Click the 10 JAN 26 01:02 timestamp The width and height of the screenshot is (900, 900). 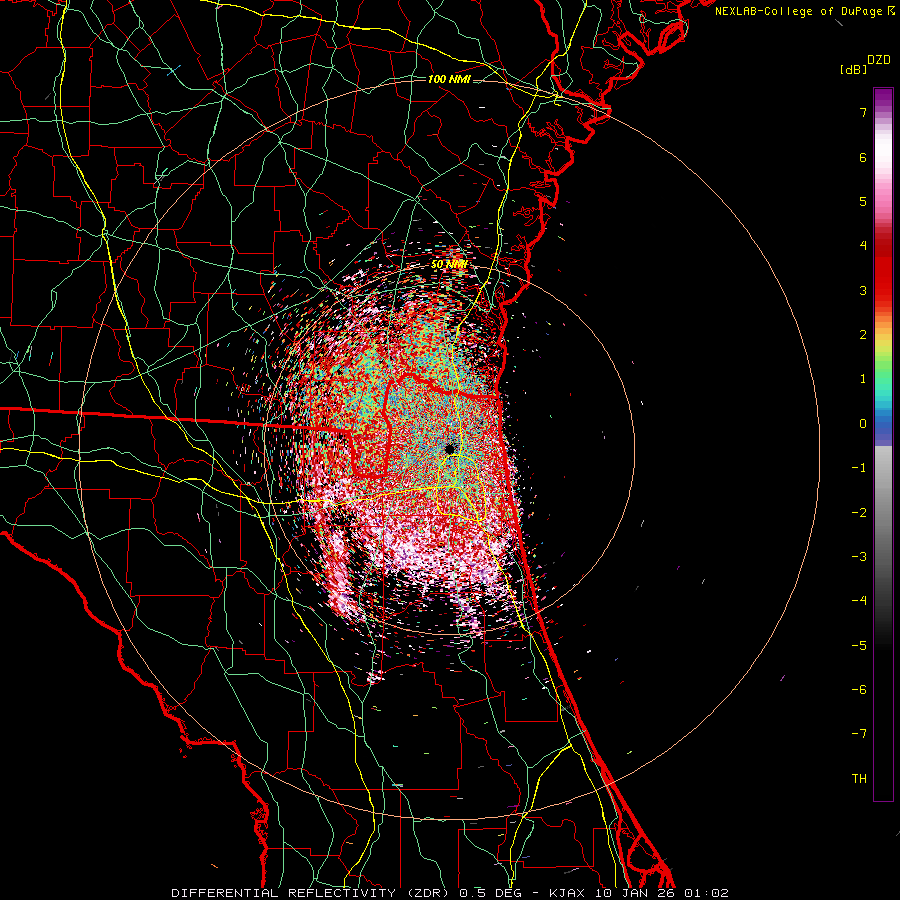click(x=663, y=893)
